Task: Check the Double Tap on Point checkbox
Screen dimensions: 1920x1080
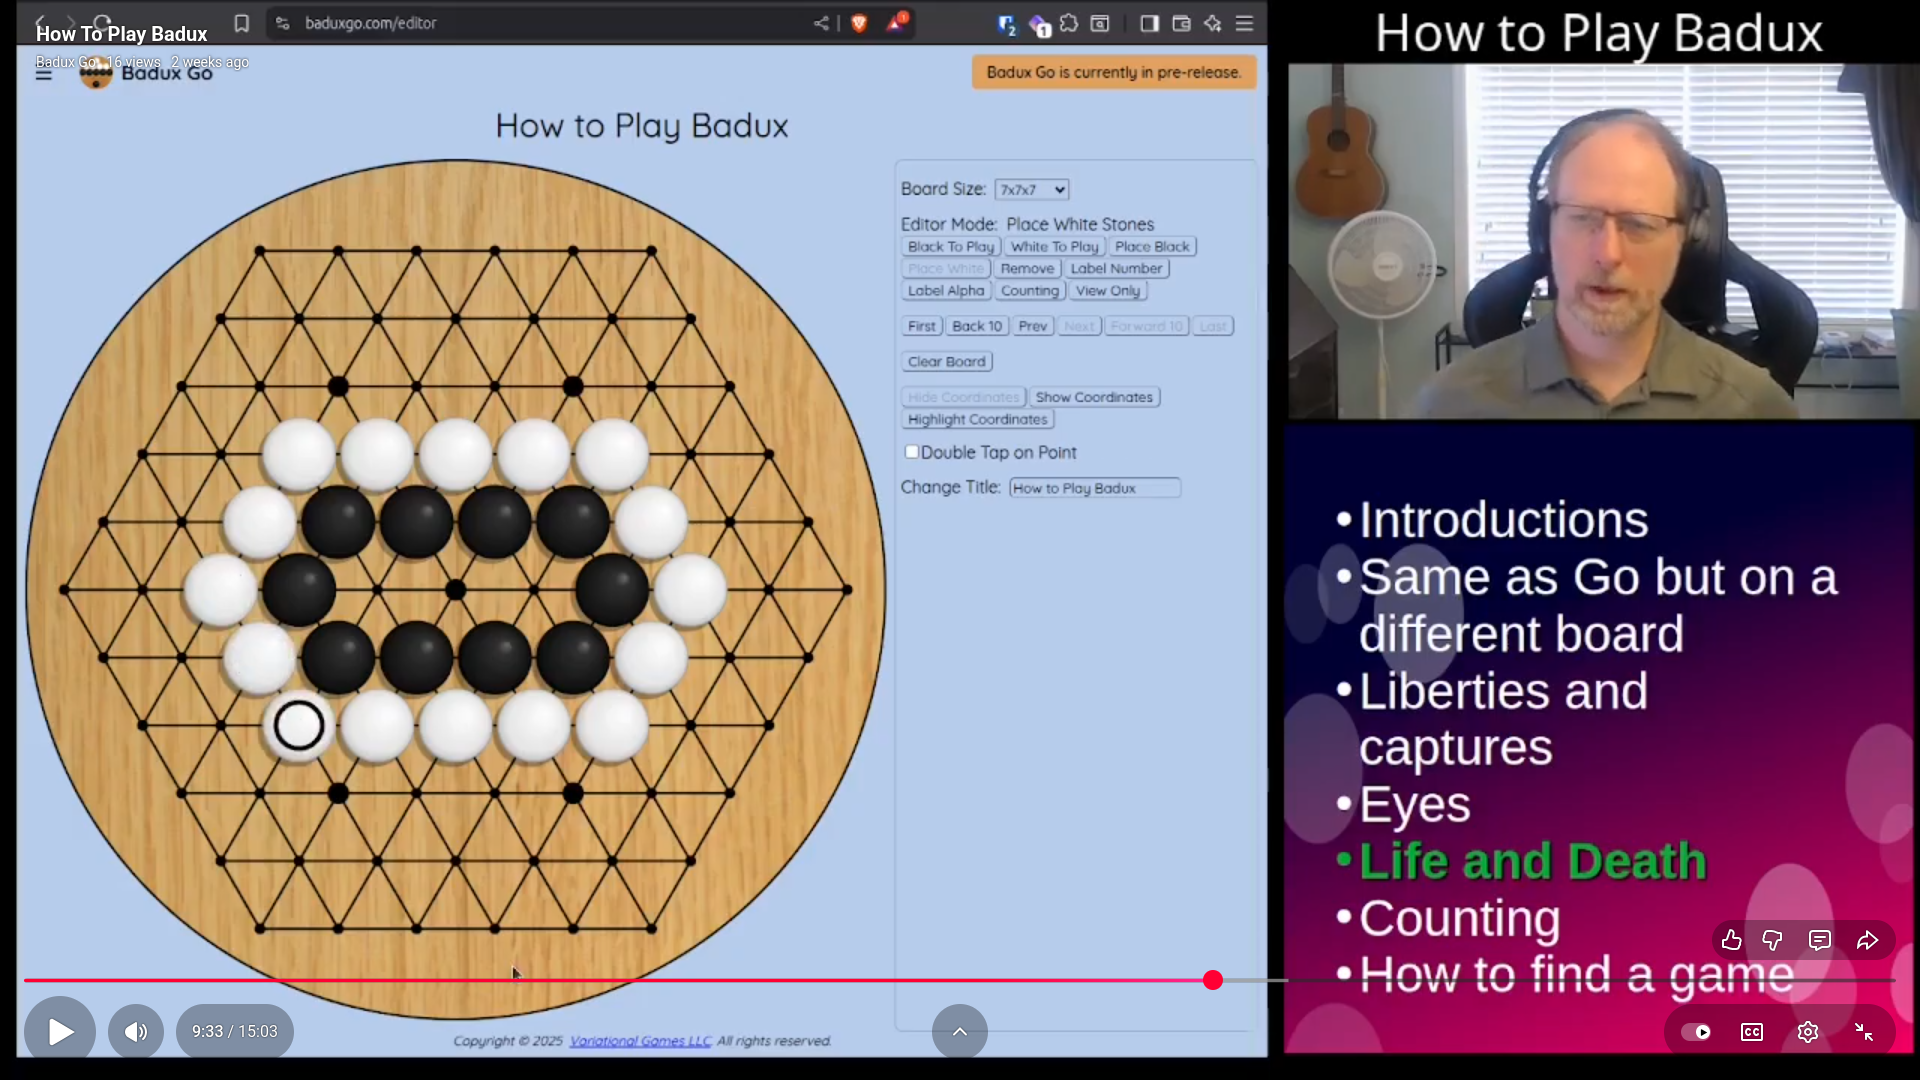Action: [x=911, y=452]
